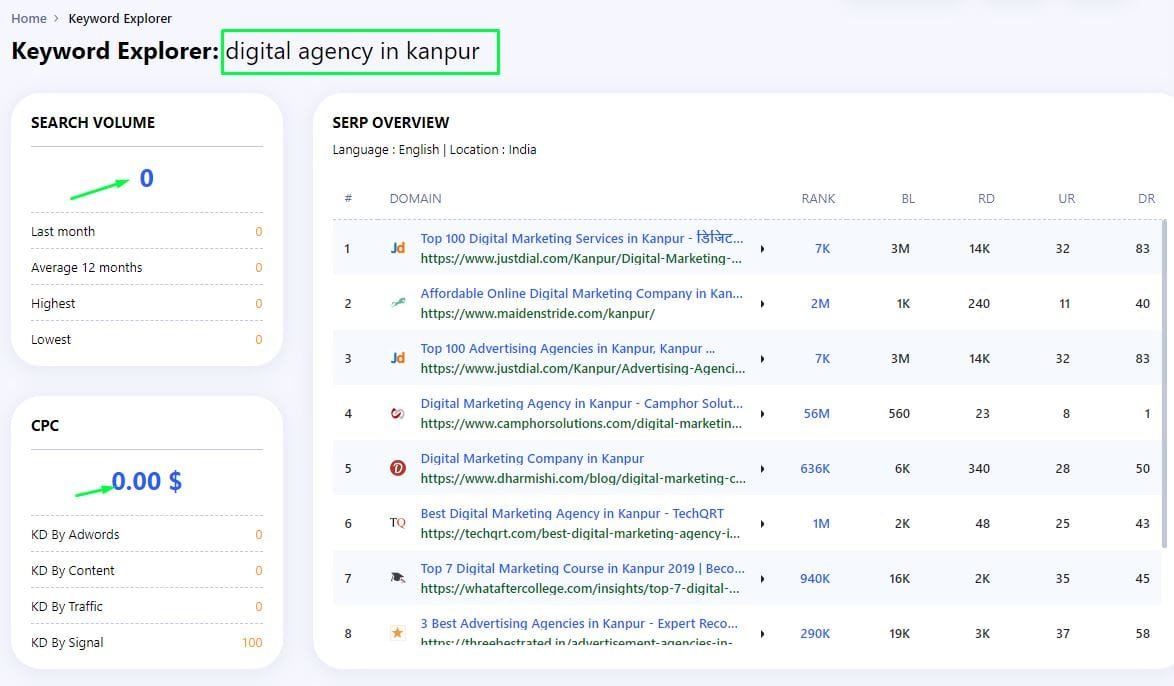
Task: Go to Home in the breadcrumb
Action: point(29,18)
